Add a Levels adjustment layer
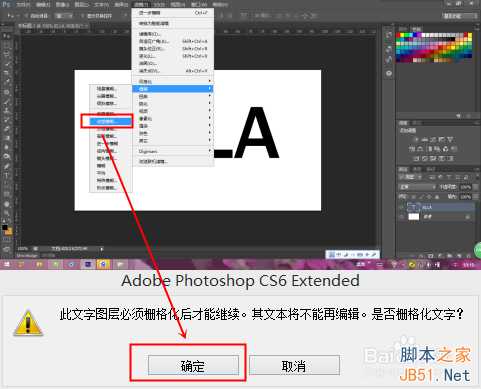This screenshot has width=481, height=389. [x=425, y=139]
